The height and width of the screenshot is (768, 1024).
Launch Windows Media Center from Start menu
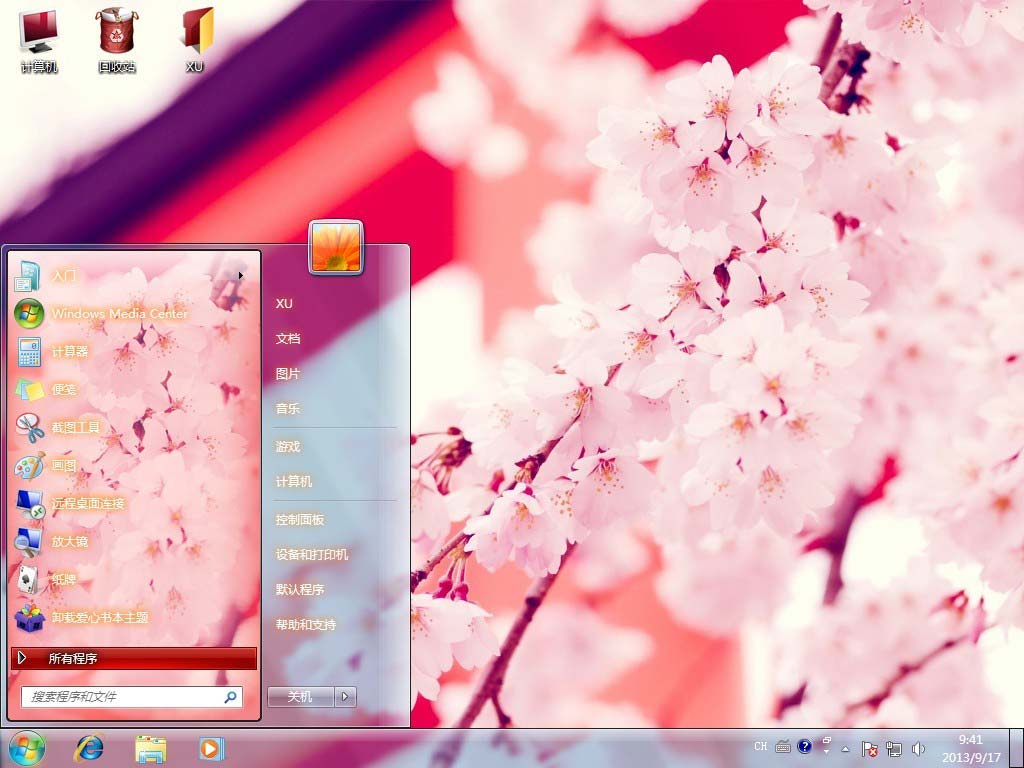[x=118, y=313]
